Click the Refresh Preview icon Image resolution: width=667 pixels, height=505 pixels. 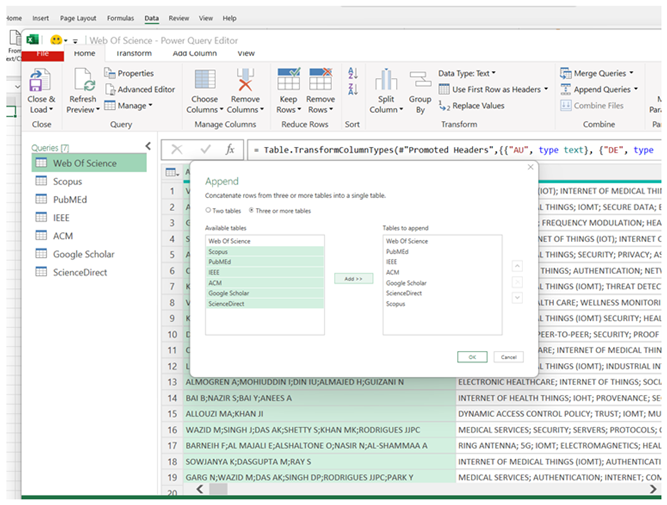click(x=82, y=80)
